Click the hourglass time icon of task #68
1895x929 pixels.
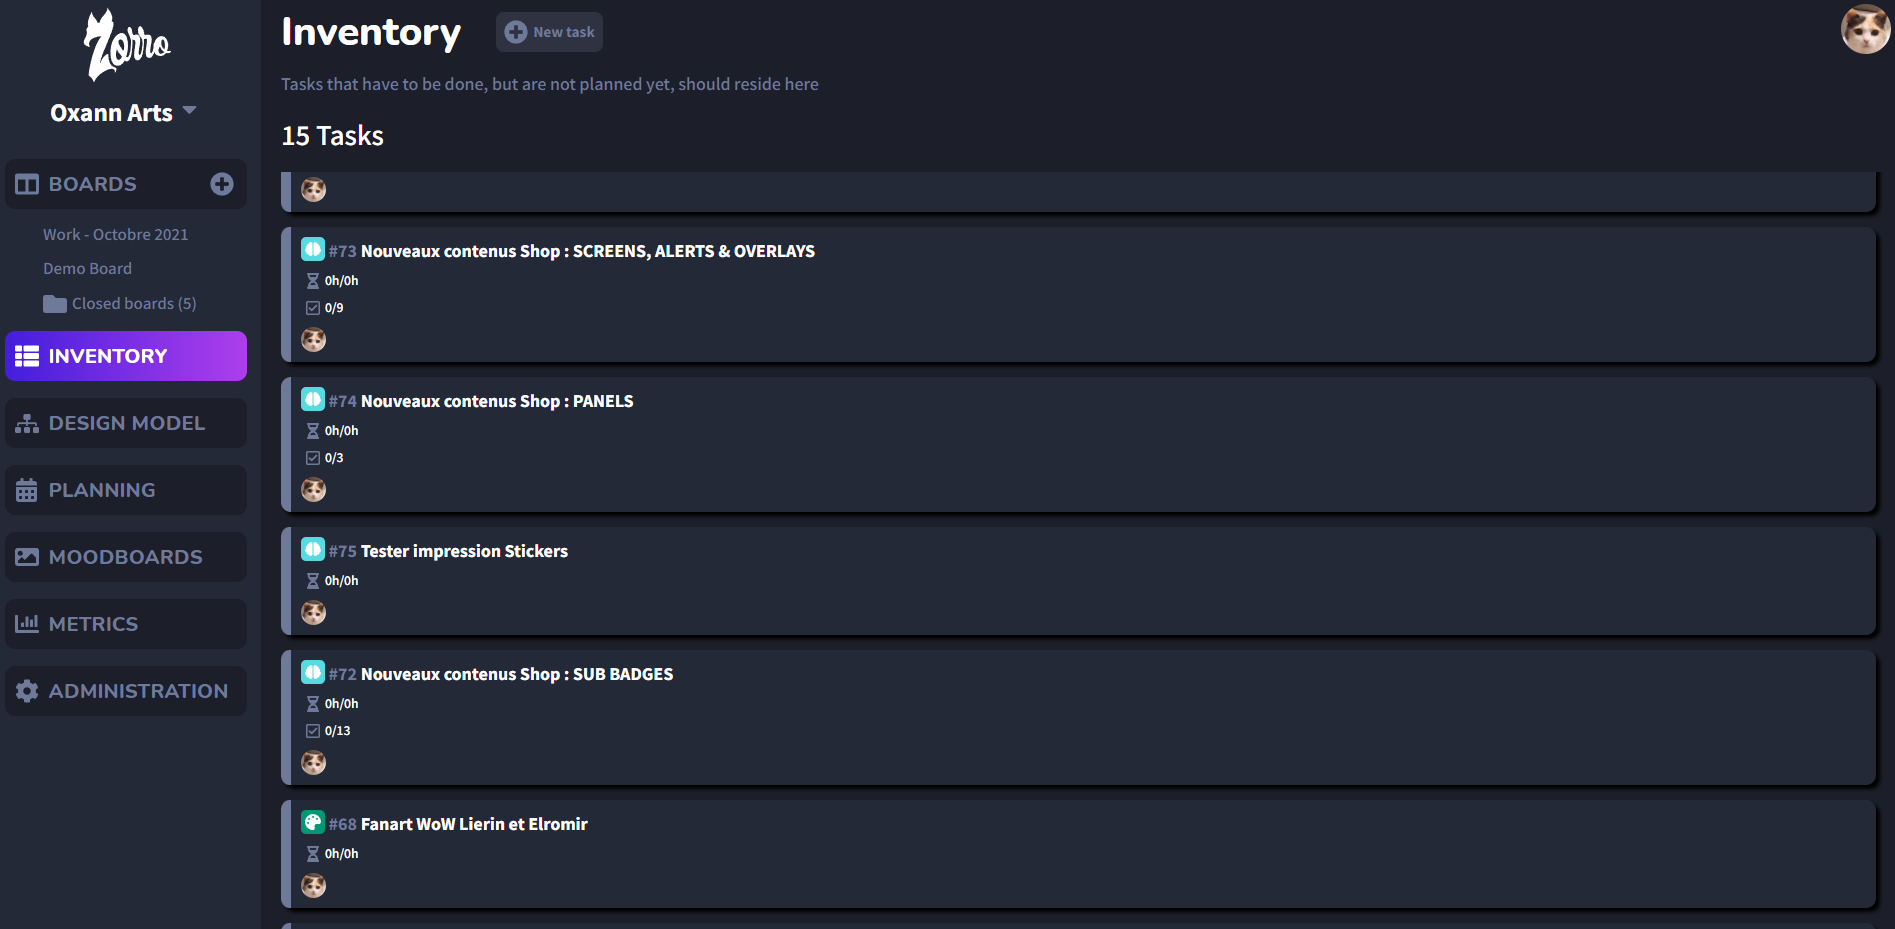click(x=313, y=854)
